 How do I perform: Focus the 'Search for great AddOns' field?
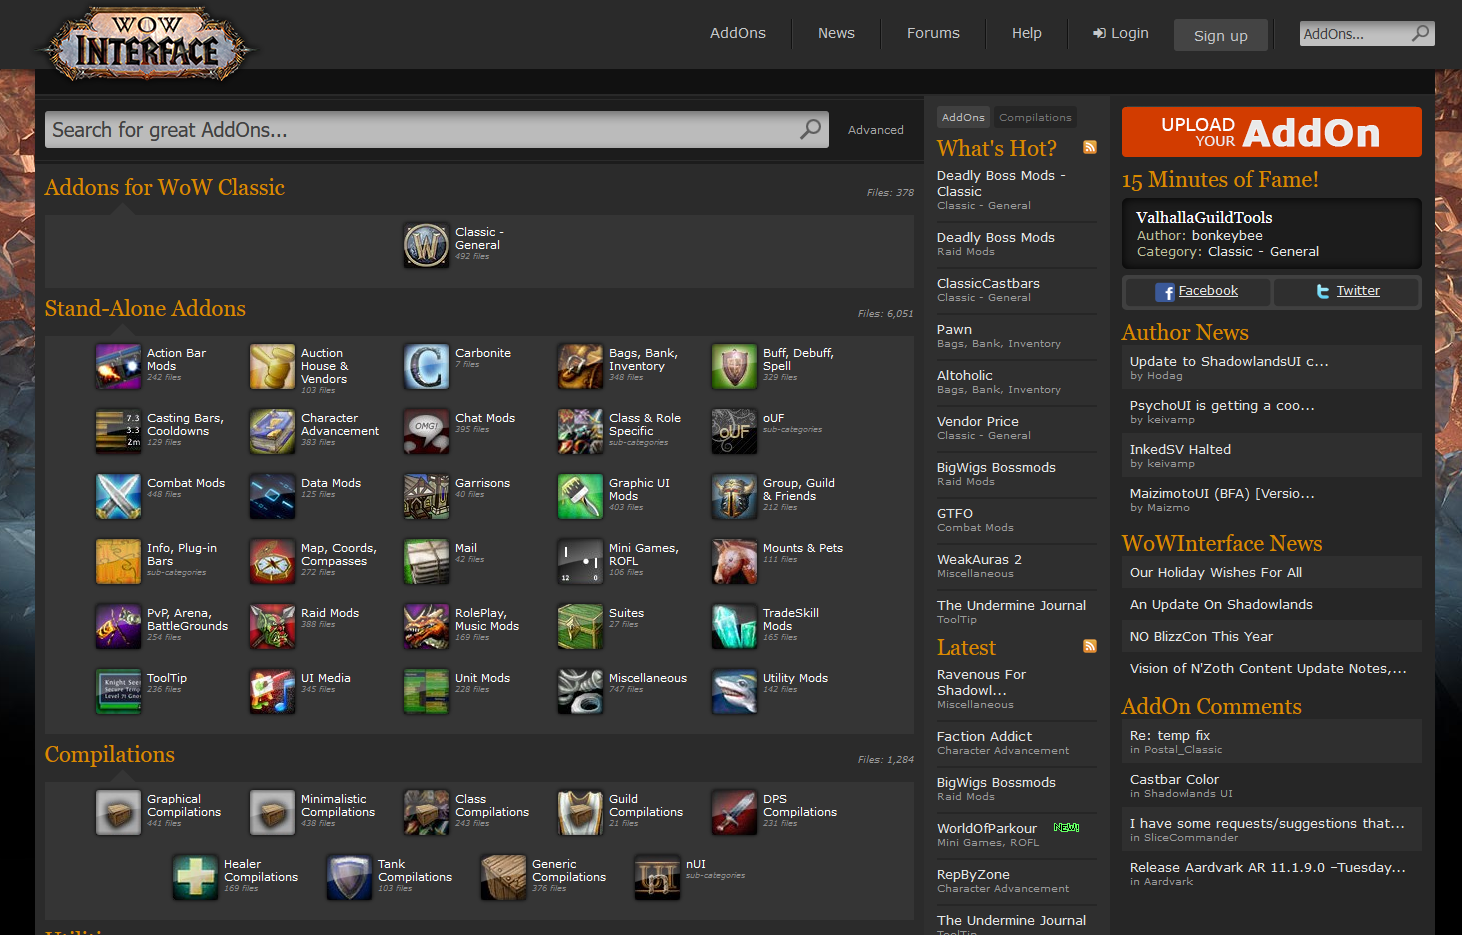(x=436, y=129)
